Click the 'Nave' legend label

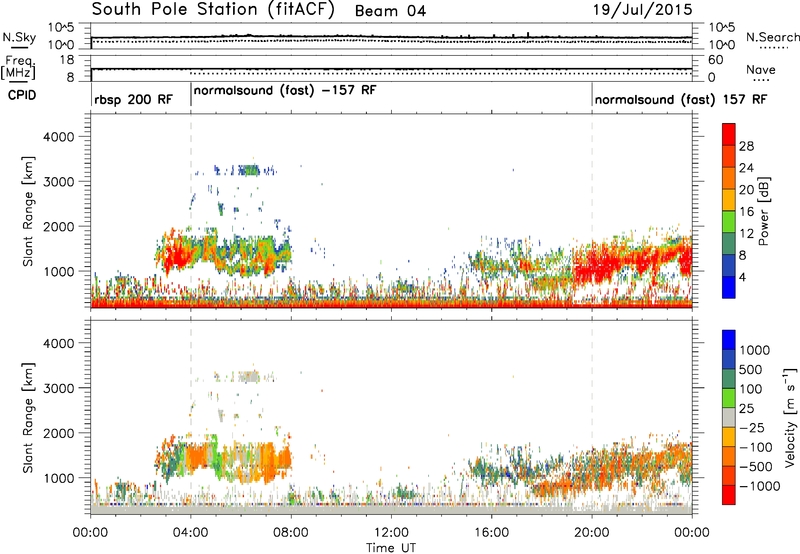point(761,69)
